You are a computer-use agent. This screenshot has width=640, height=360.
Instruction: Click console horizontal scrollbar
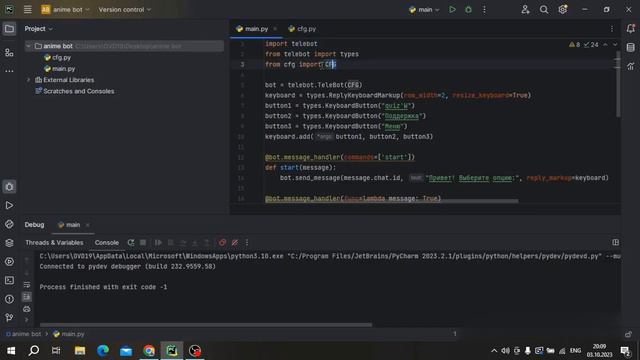tap(206, 325)
